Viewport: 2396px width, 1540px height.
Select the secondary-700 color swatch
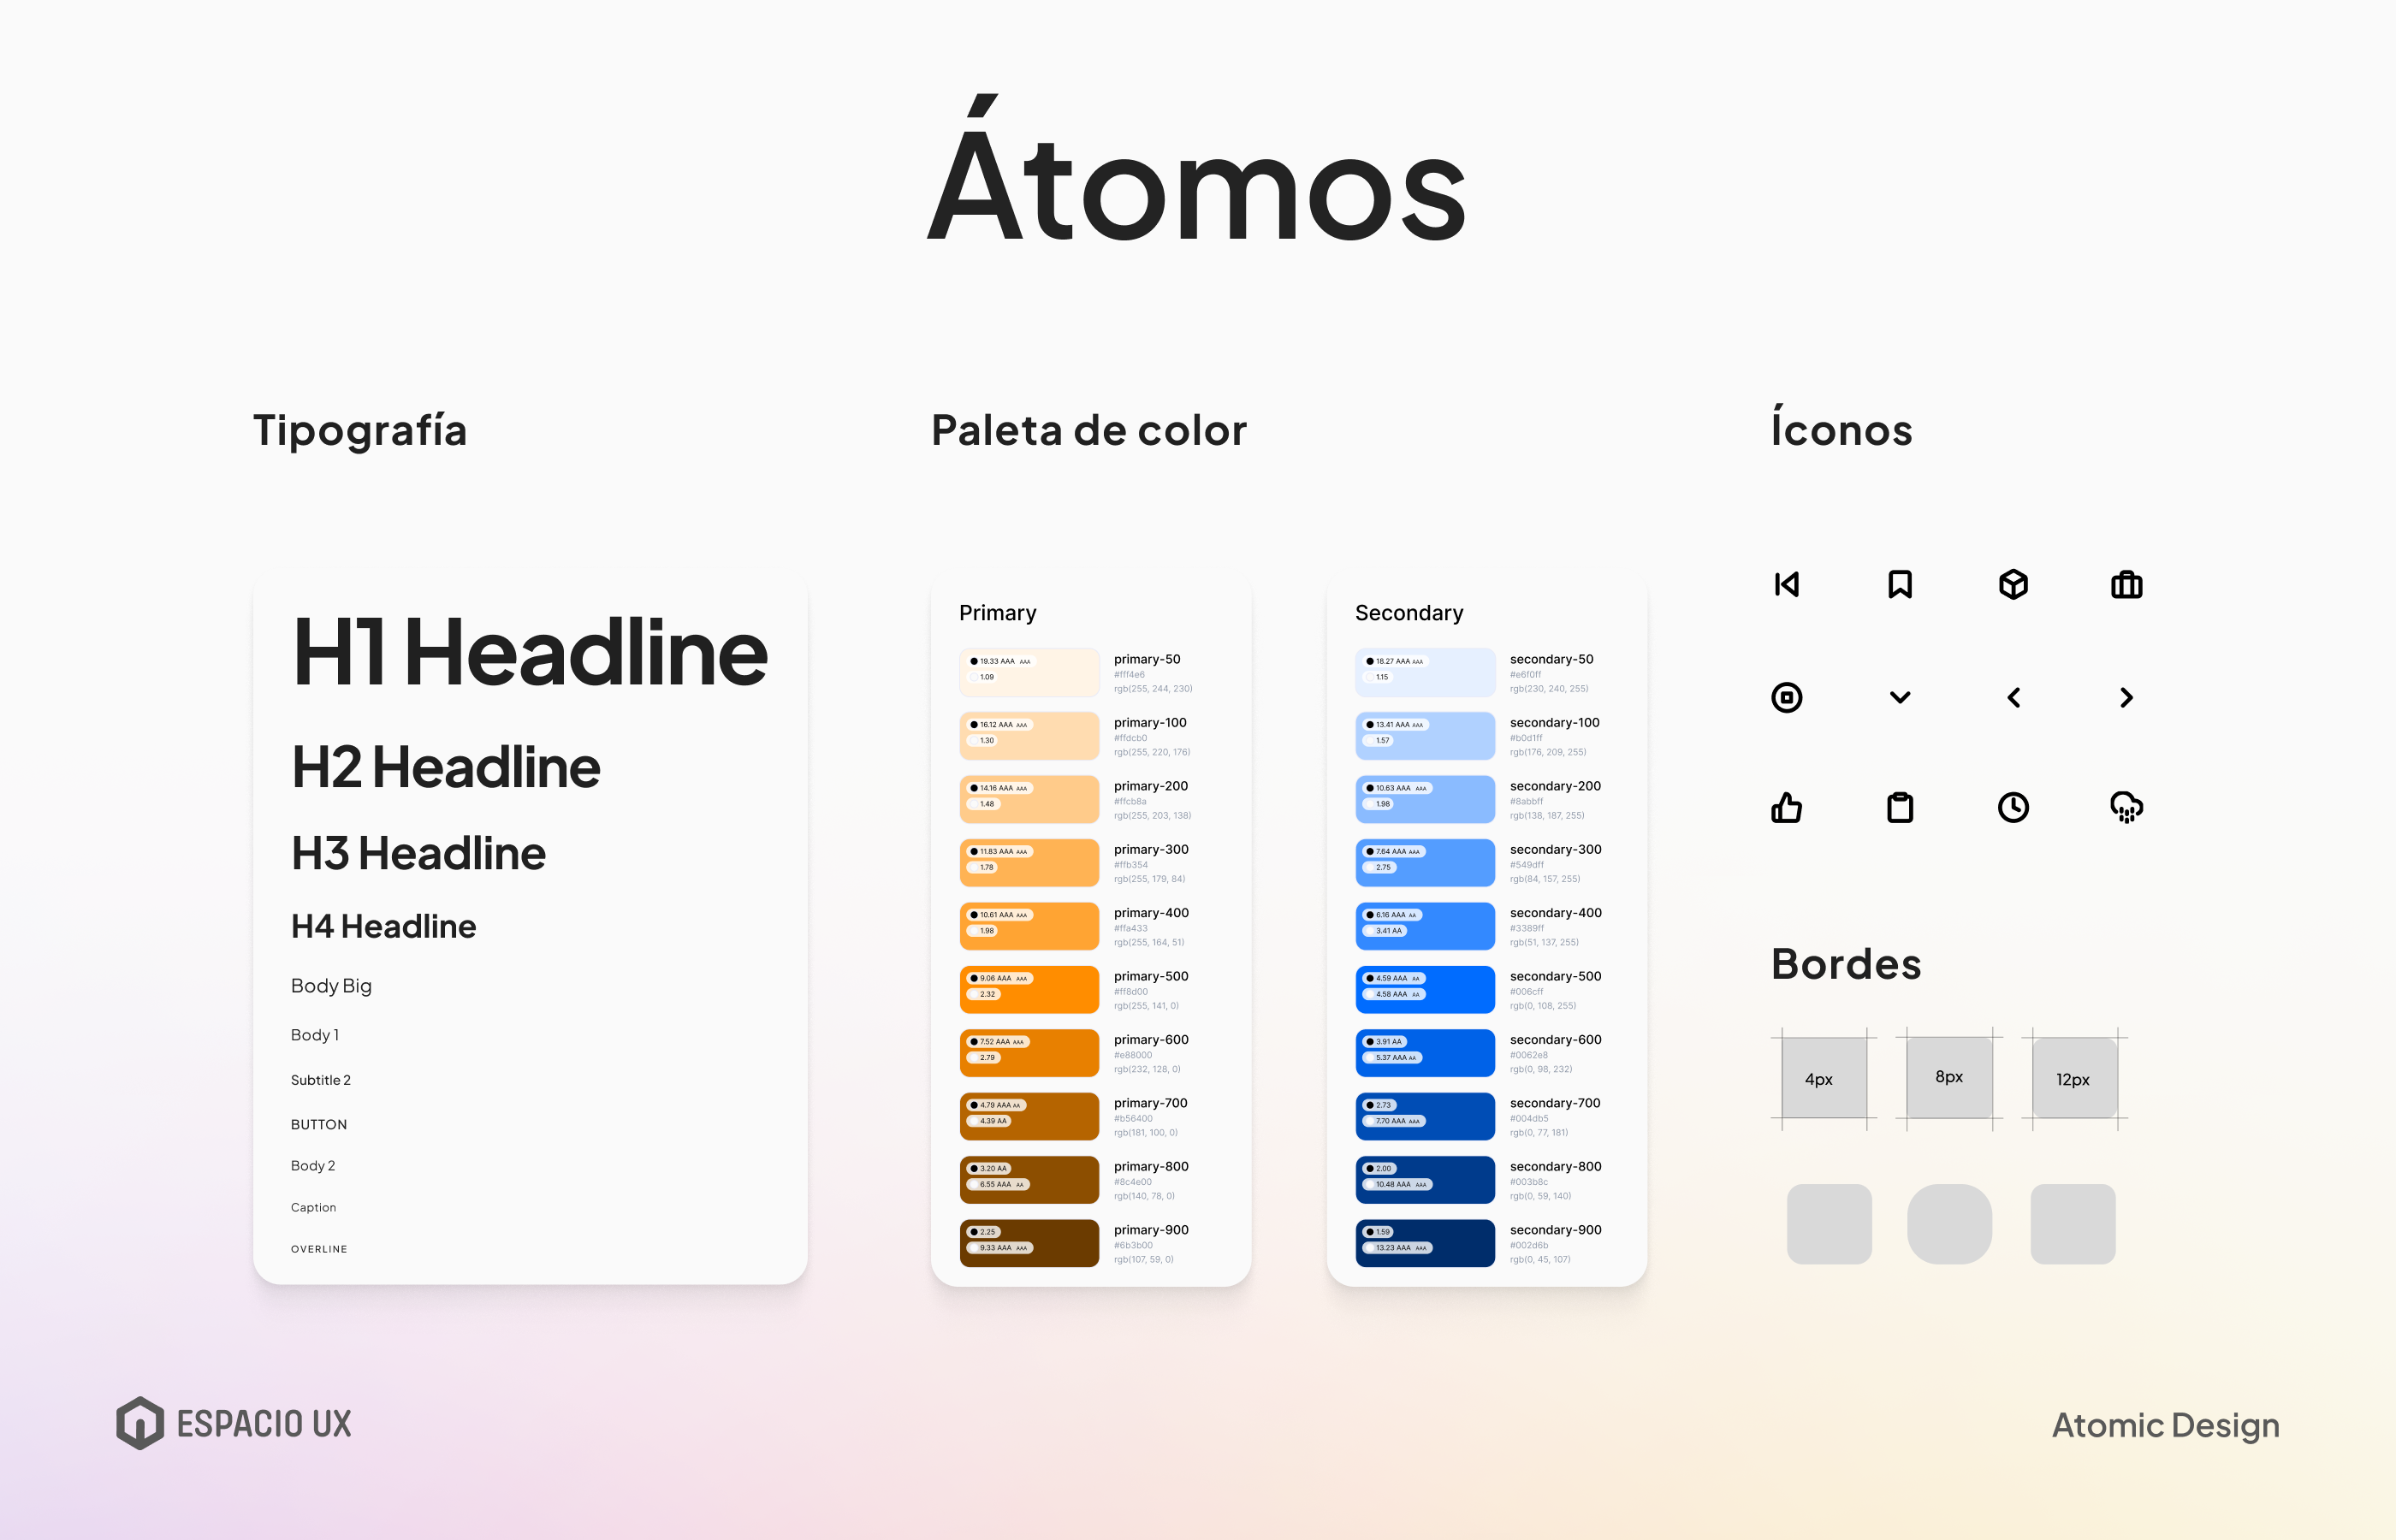click(1425, 1117)
